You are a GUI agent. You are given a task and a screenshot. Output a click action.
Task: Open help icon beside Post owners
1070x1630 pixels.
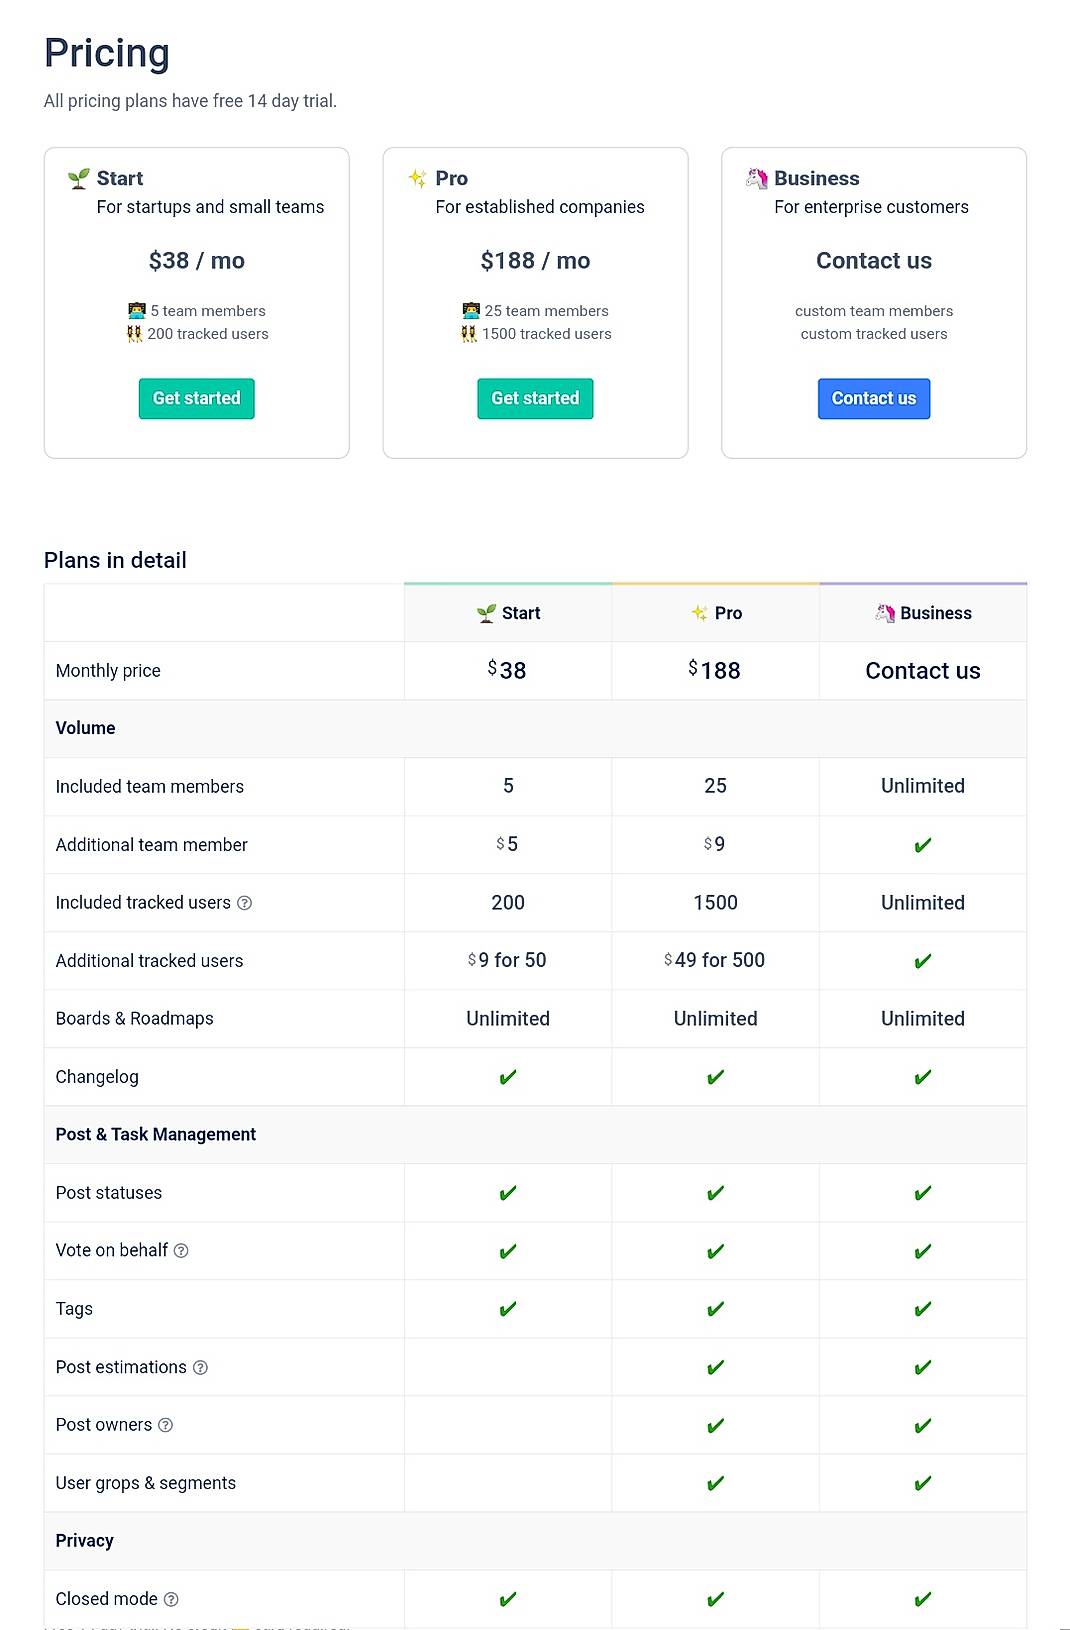[x=166, y=1425]
